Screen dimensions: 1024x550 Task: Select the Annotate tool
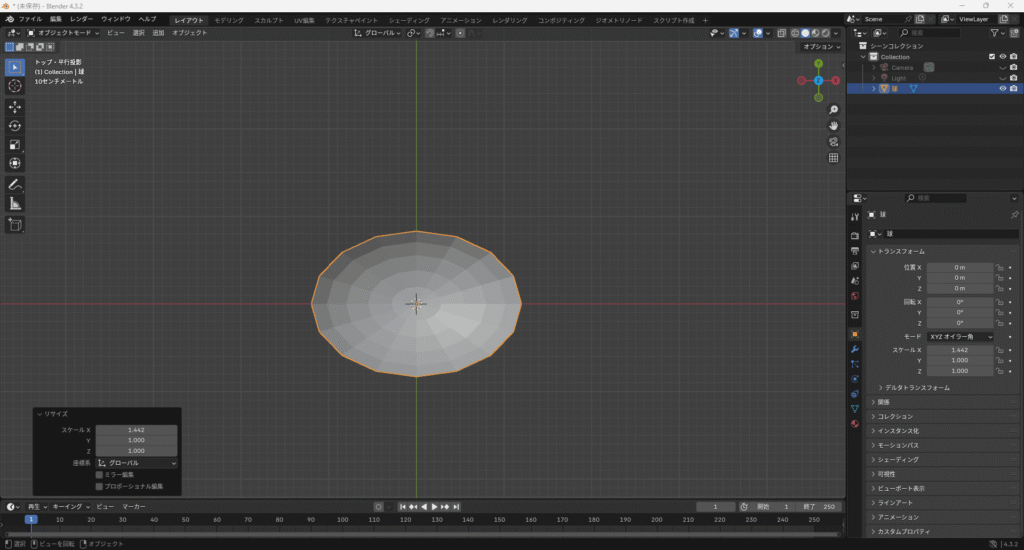click(15, 185)
